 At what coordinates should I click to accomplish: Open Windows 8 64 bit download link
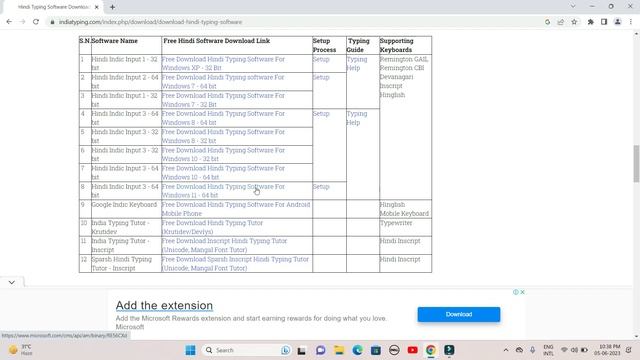(x=223, y=118)
